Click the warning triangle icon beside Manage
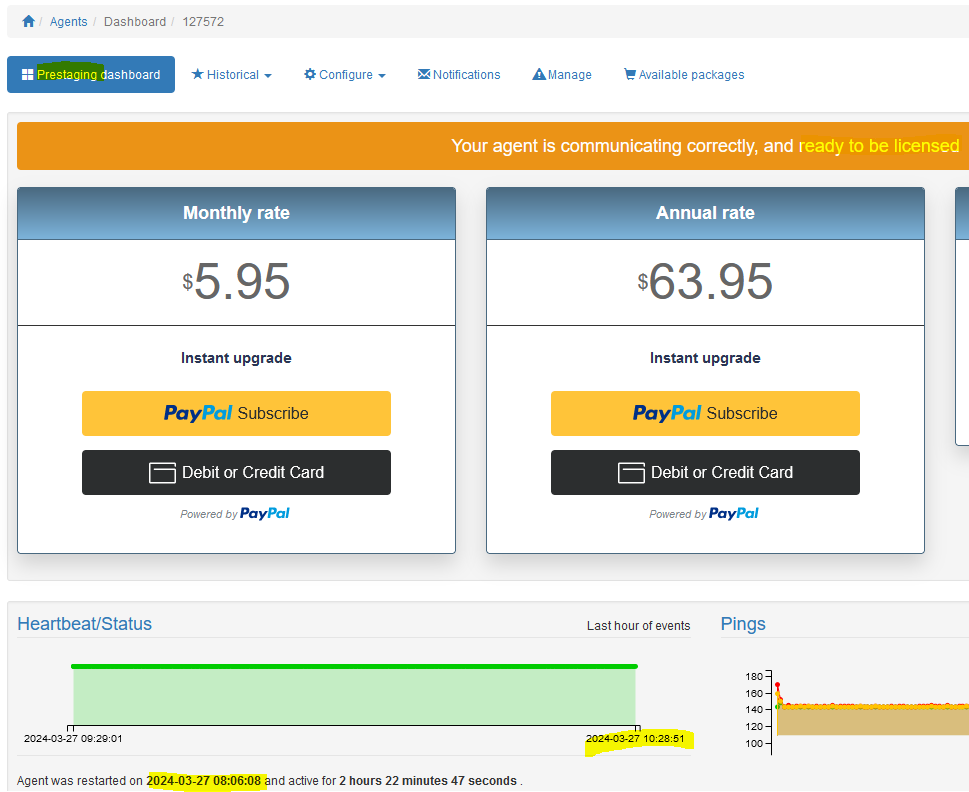The height and width of the screenshot is (792, 969). click(539, 74)
